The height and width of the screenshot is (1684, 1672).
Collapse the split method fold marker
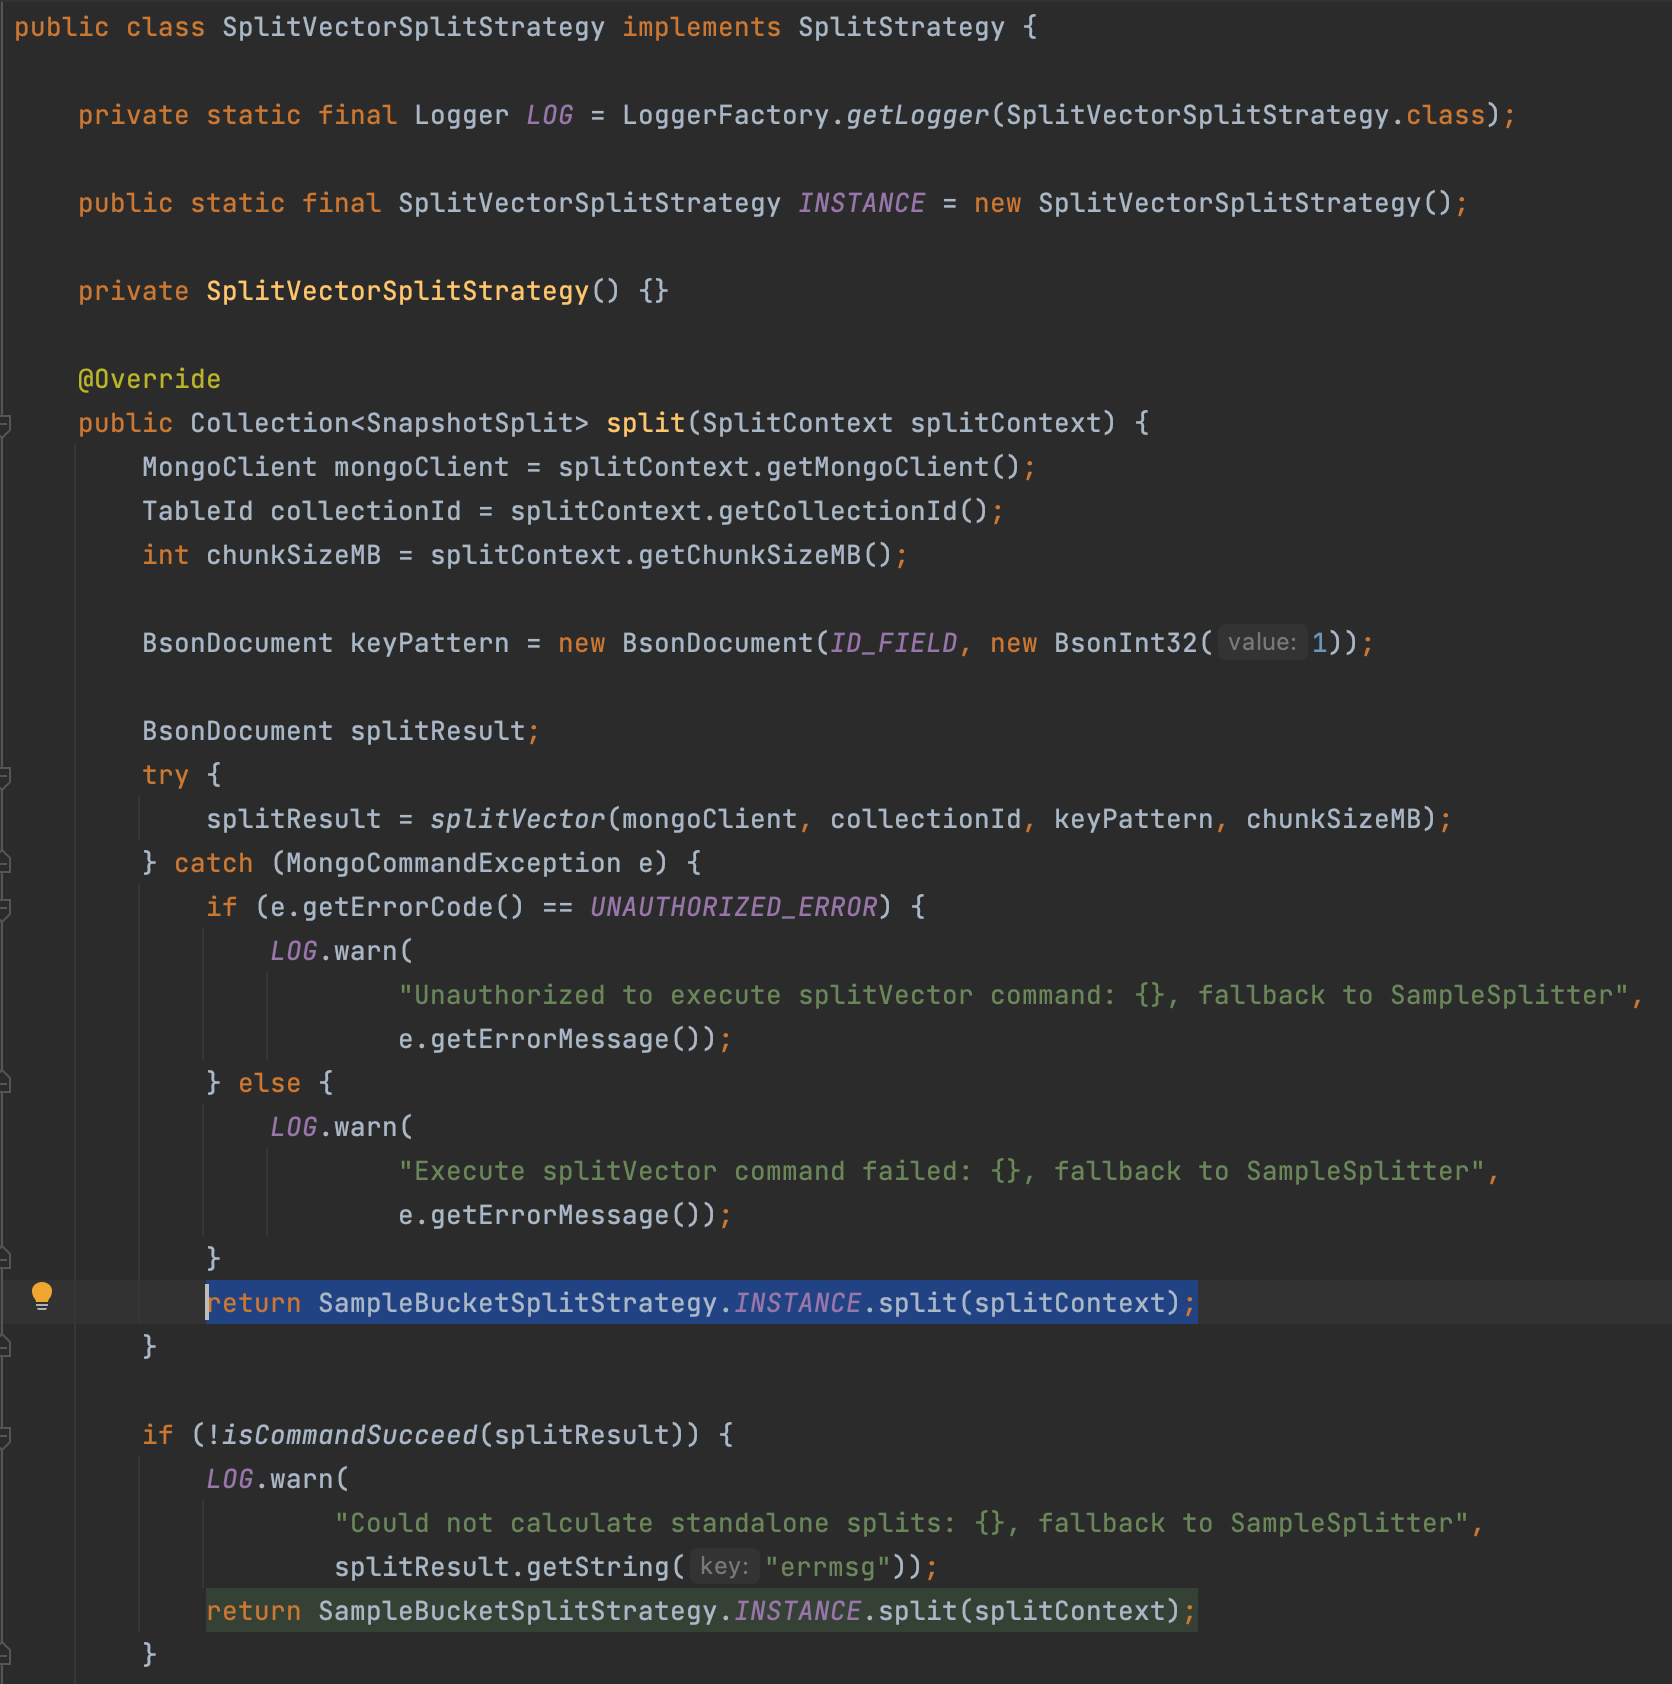[x=4, y=424]
